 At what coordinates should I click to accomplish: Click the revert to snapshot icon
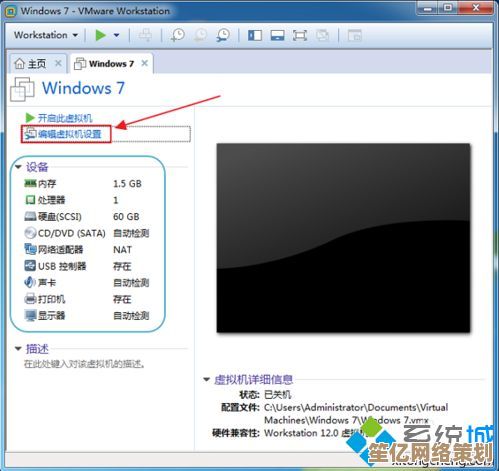pyautogui.click(x=200, y=35)
